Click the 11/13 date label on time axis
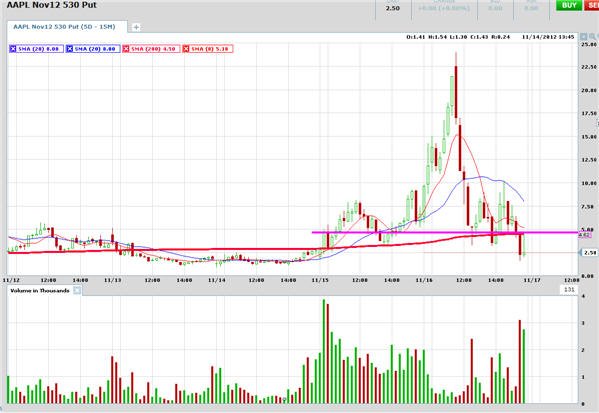 point(112,280)
